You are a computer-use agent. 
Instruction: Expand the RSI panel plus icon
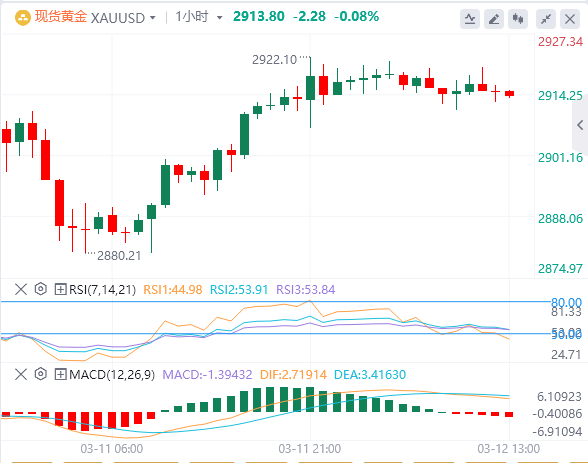point(60,289)
